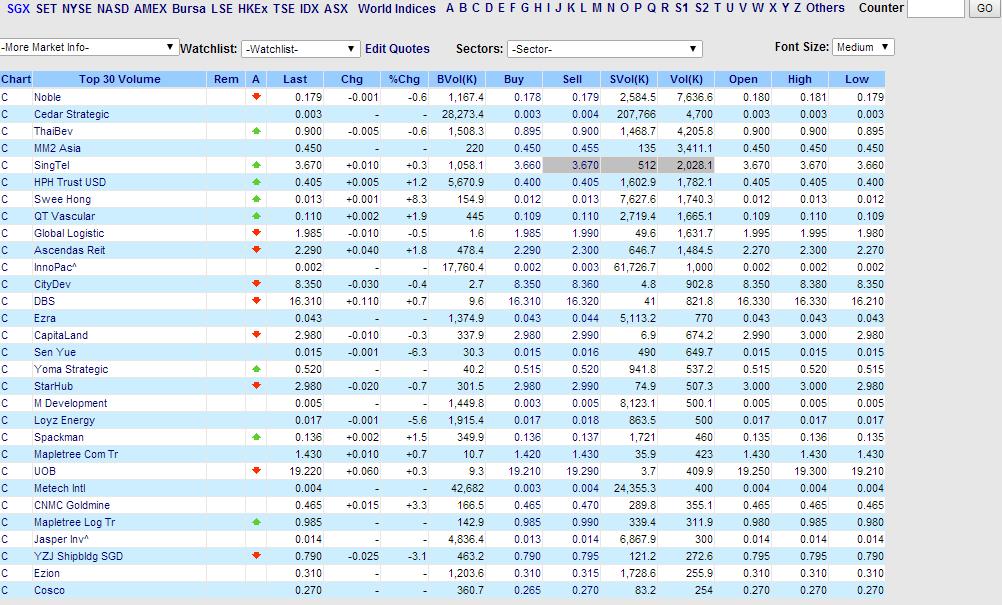Open chart icon C for Cosco
This screenshot has height=605, width=1002.
pyautogui.click(x=4, y=591)
